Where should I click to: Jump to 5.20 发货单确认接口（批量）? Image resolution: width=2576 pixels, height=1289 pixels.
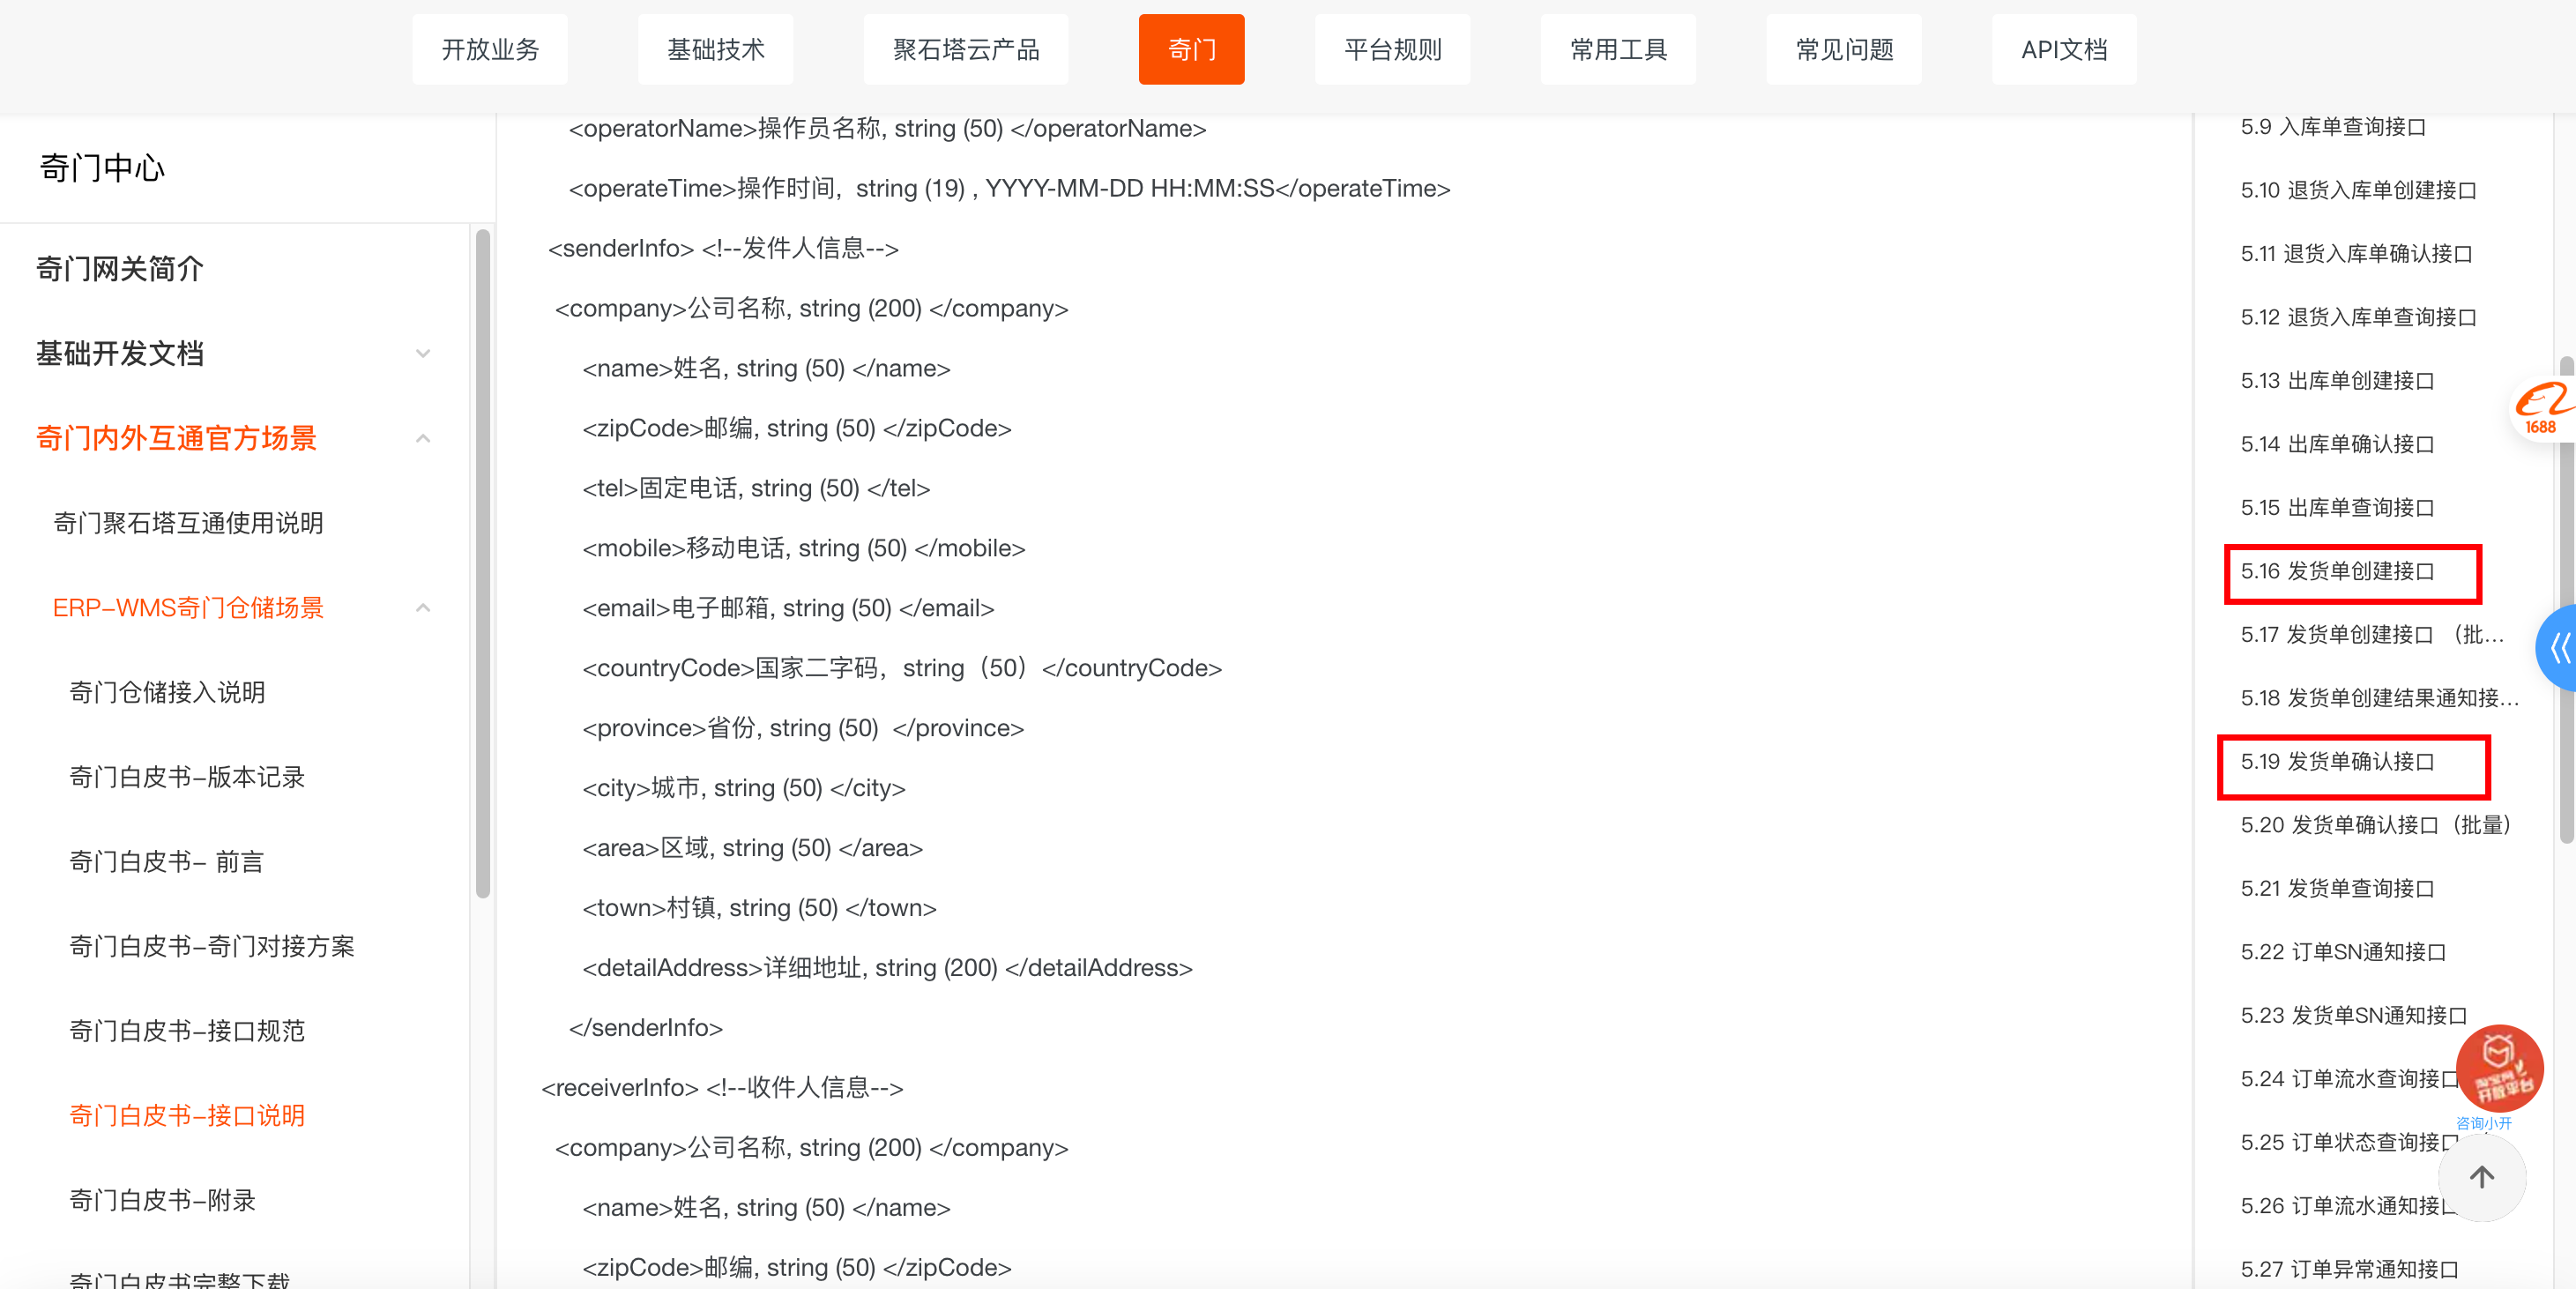[x=2376, y=825]
